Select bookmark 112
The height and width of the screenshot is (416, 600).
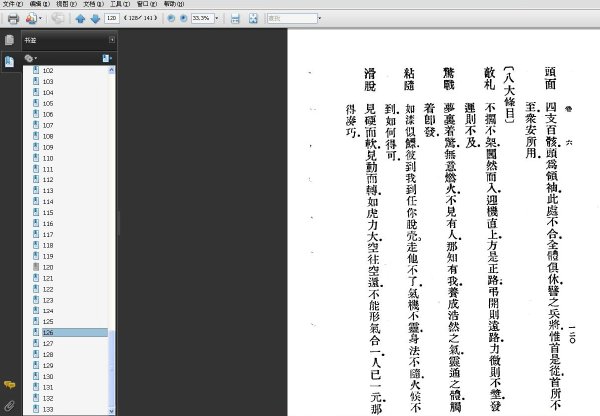[x=48, y=179]
